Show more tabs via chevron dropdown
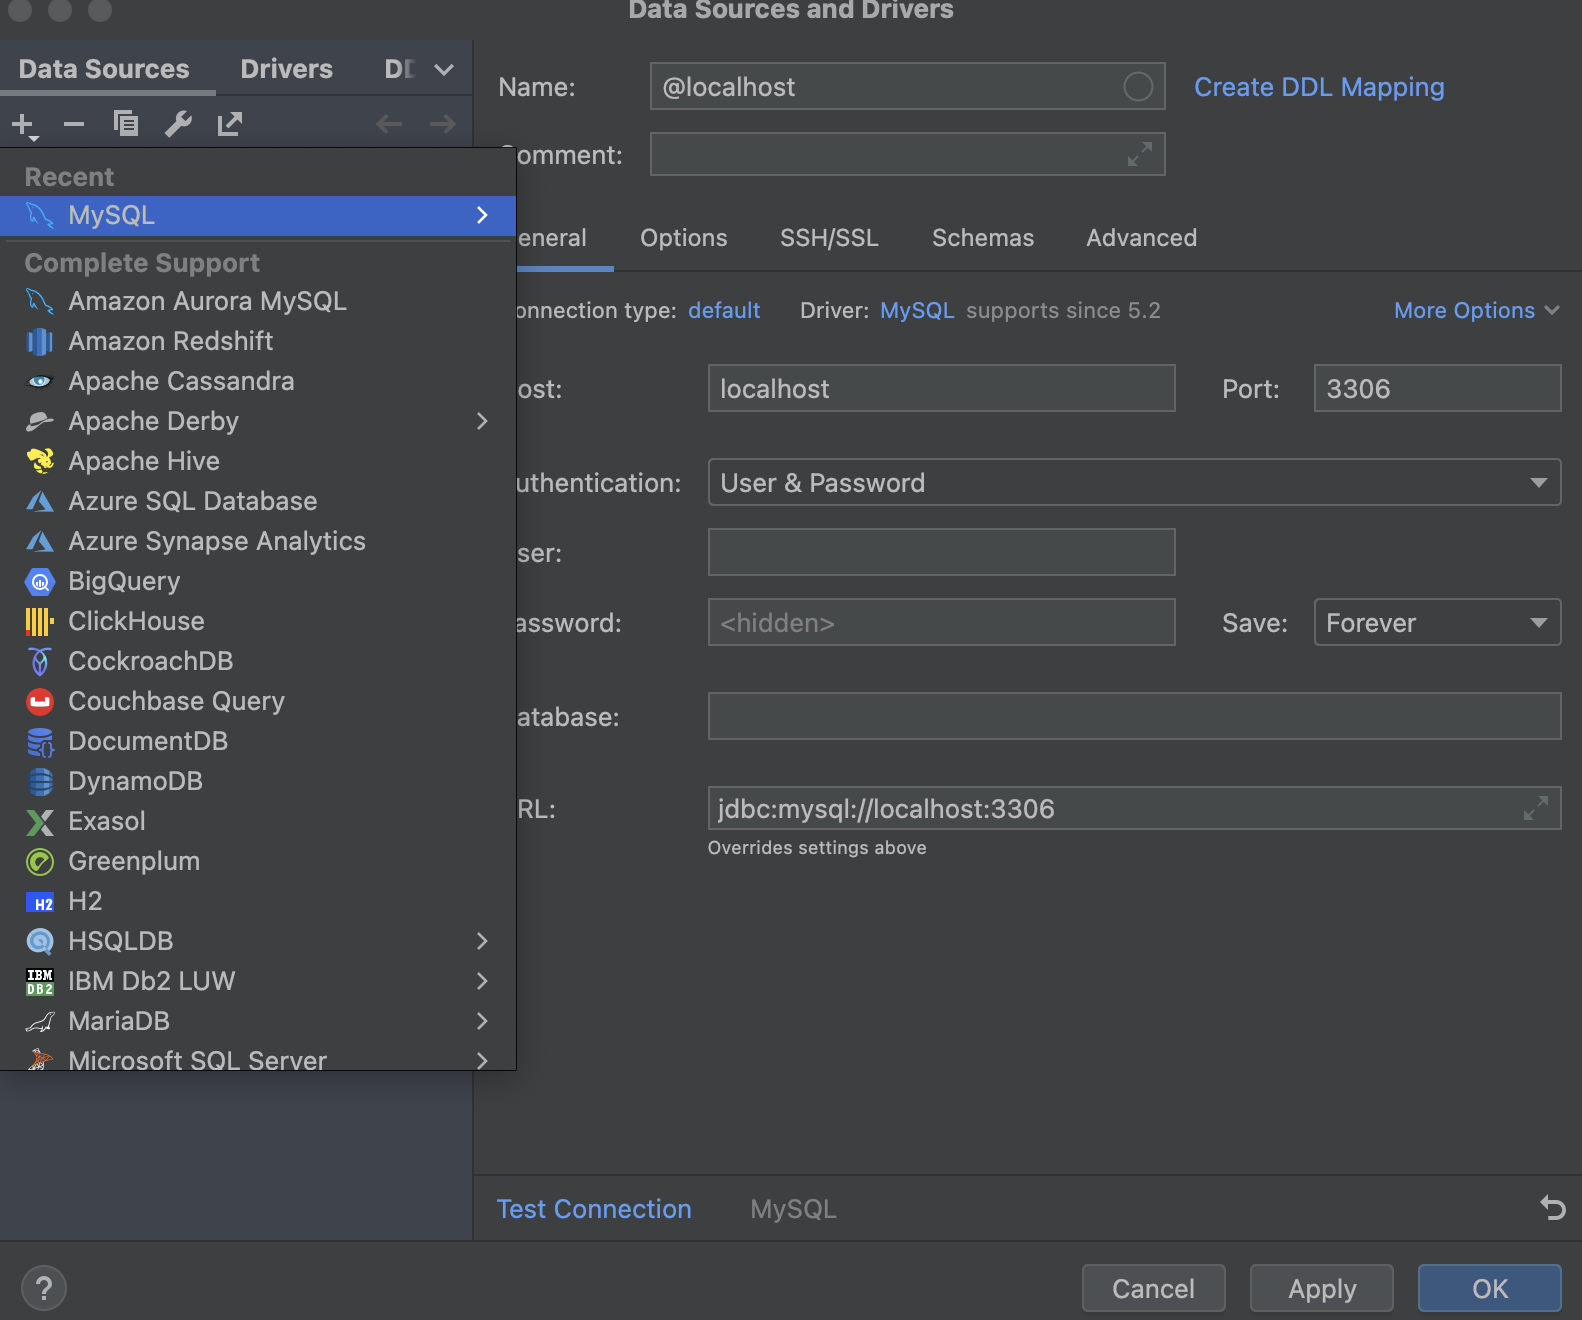The image size is (1582, 1320). coord(444,69)
